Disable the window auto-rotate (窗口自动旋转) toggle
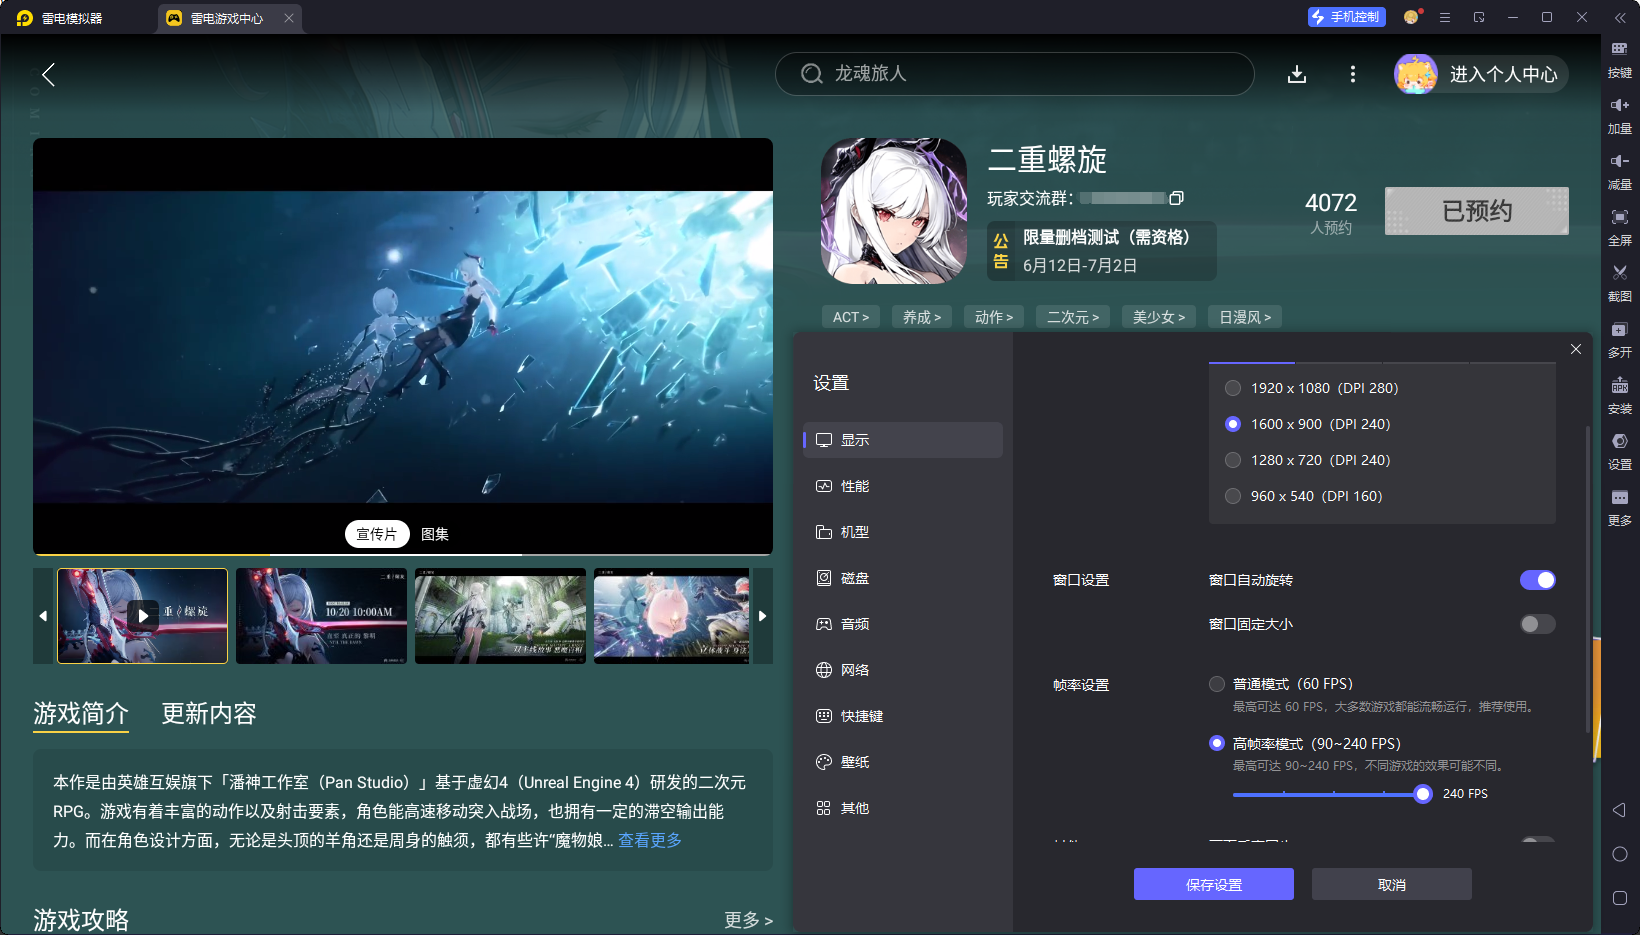Image resolution: width=1640 pixels, height=935 pixels. pyautogui.click(x=1537, y=580)
